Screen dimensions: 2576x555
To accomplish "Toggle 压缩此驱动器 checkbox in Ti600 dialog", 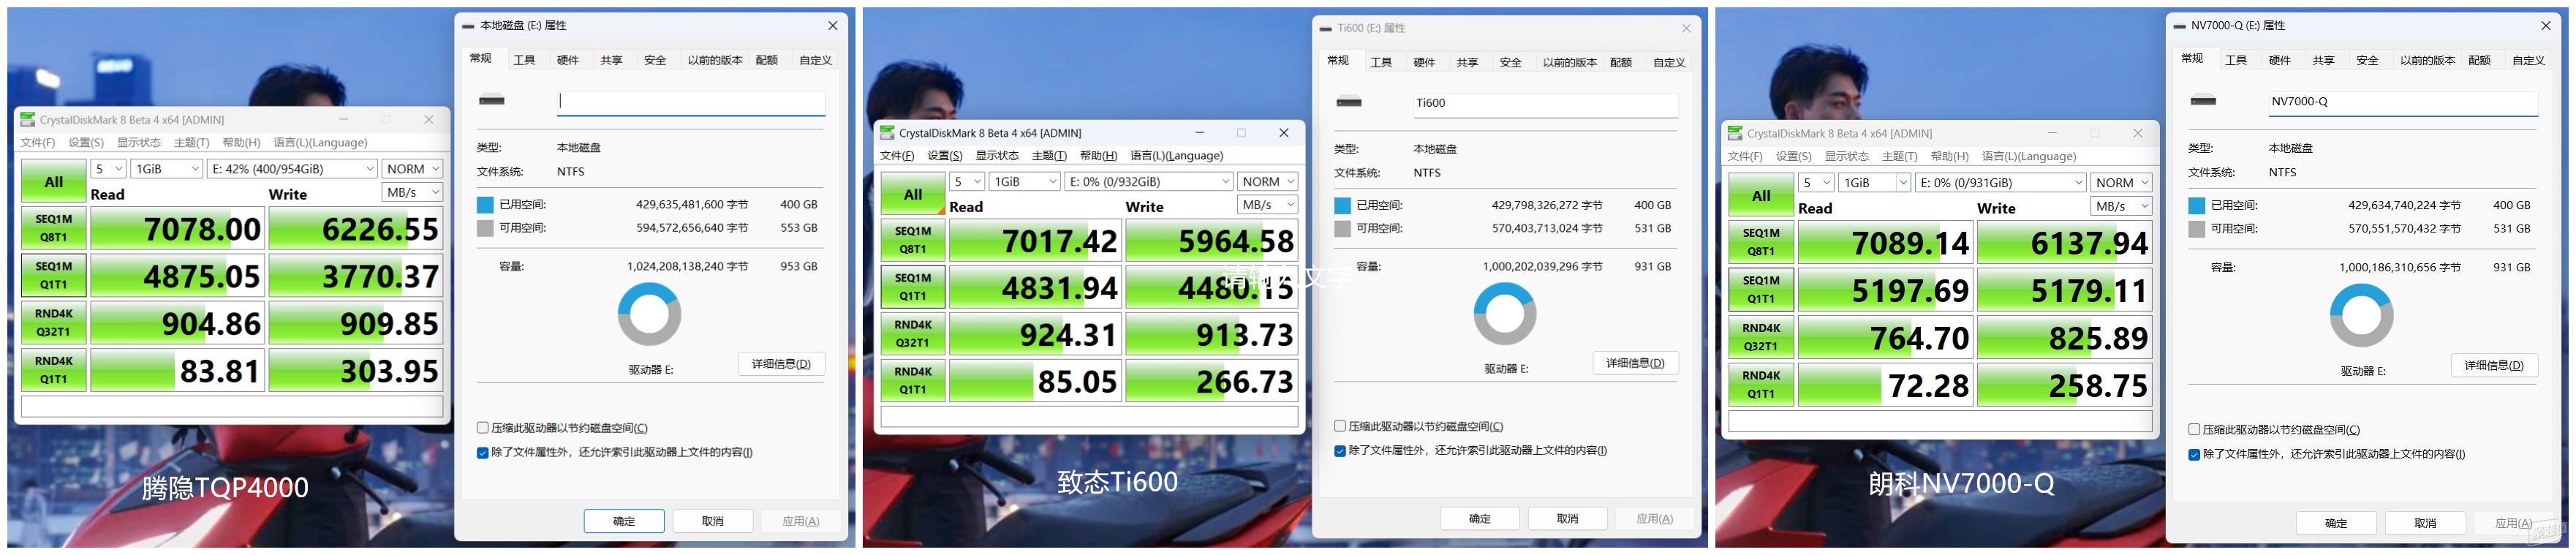I will click(1340, 426).
